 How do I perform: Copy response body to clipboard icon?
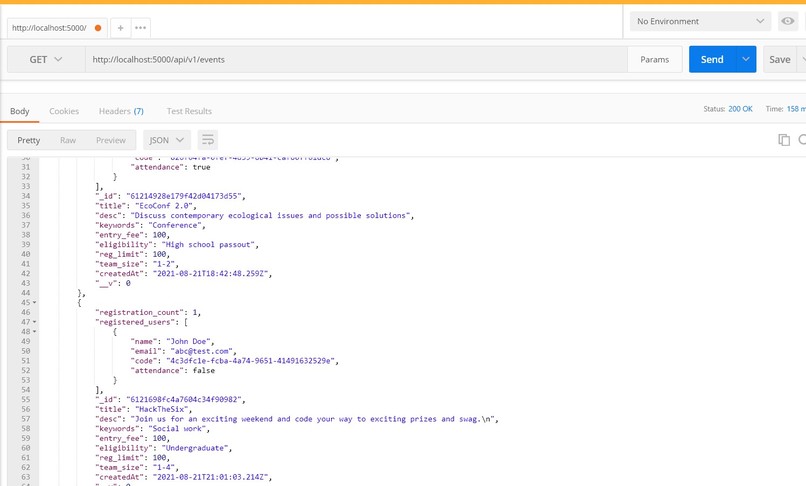783,139
